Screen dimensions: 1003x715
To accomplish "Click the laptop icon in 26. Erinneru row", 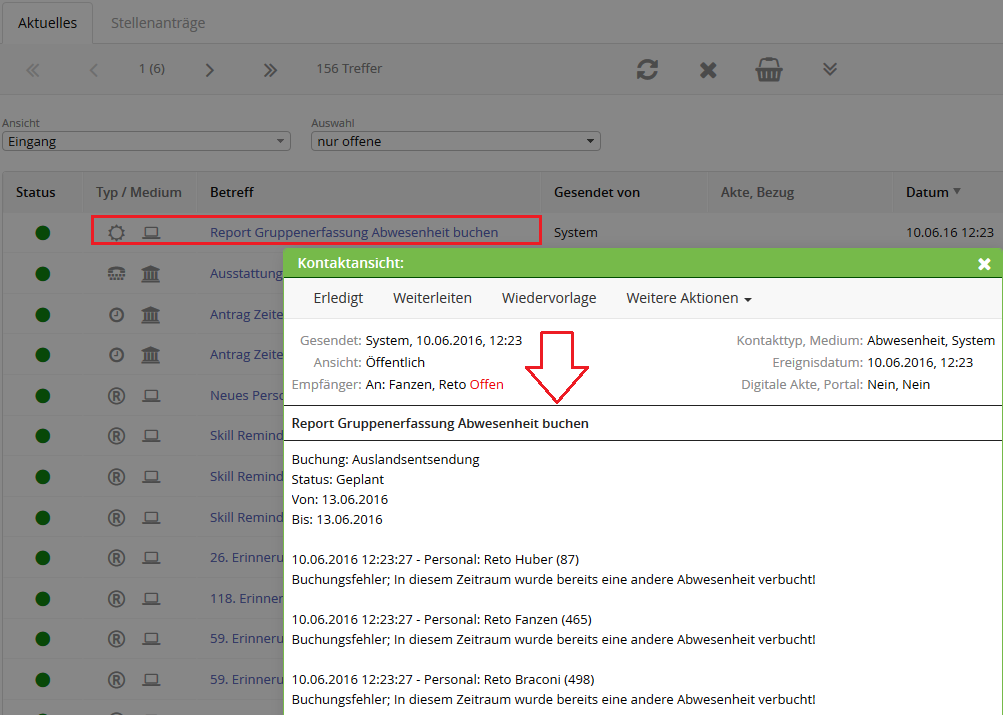I will click(x=151, y=558).
